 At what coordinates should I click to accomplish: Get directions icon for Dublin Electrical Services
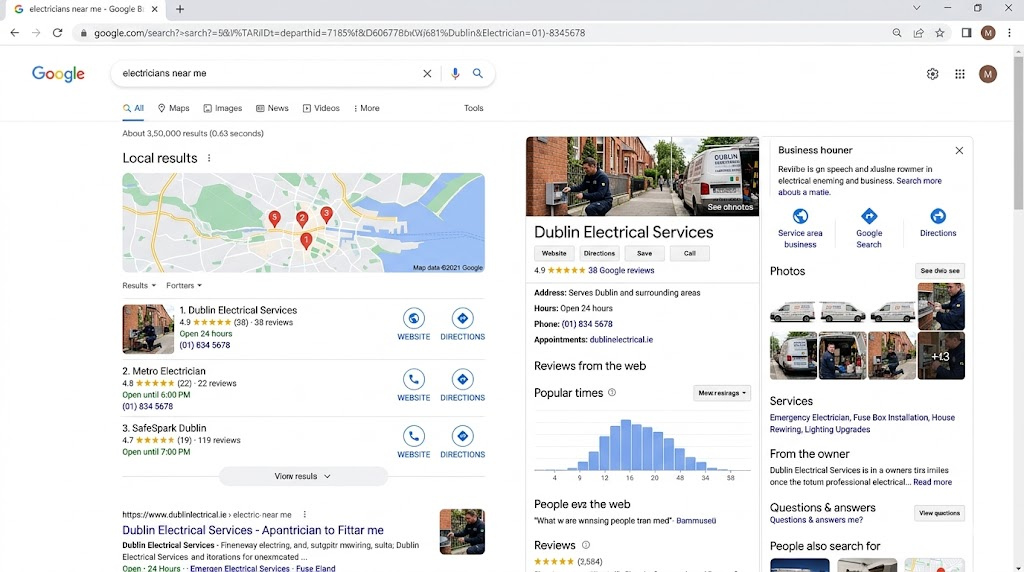tap(462, 318)
